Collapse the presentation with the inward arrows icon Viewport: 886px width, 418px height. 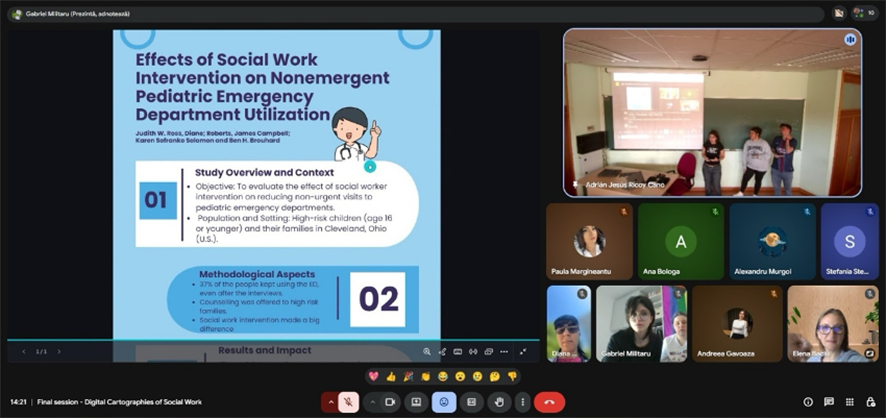pyautogui.click(x=523, y=351)
